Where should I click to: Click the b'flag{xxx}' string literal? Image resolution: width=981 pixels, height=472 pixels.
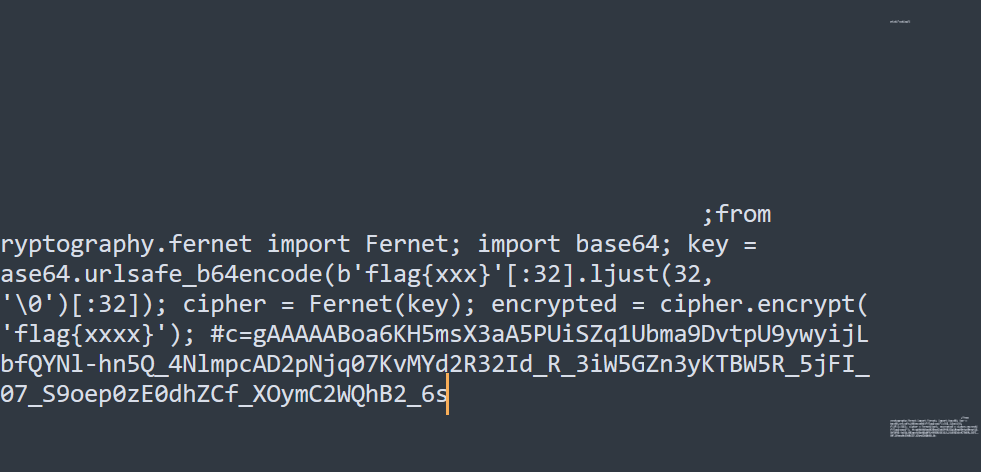421,274
